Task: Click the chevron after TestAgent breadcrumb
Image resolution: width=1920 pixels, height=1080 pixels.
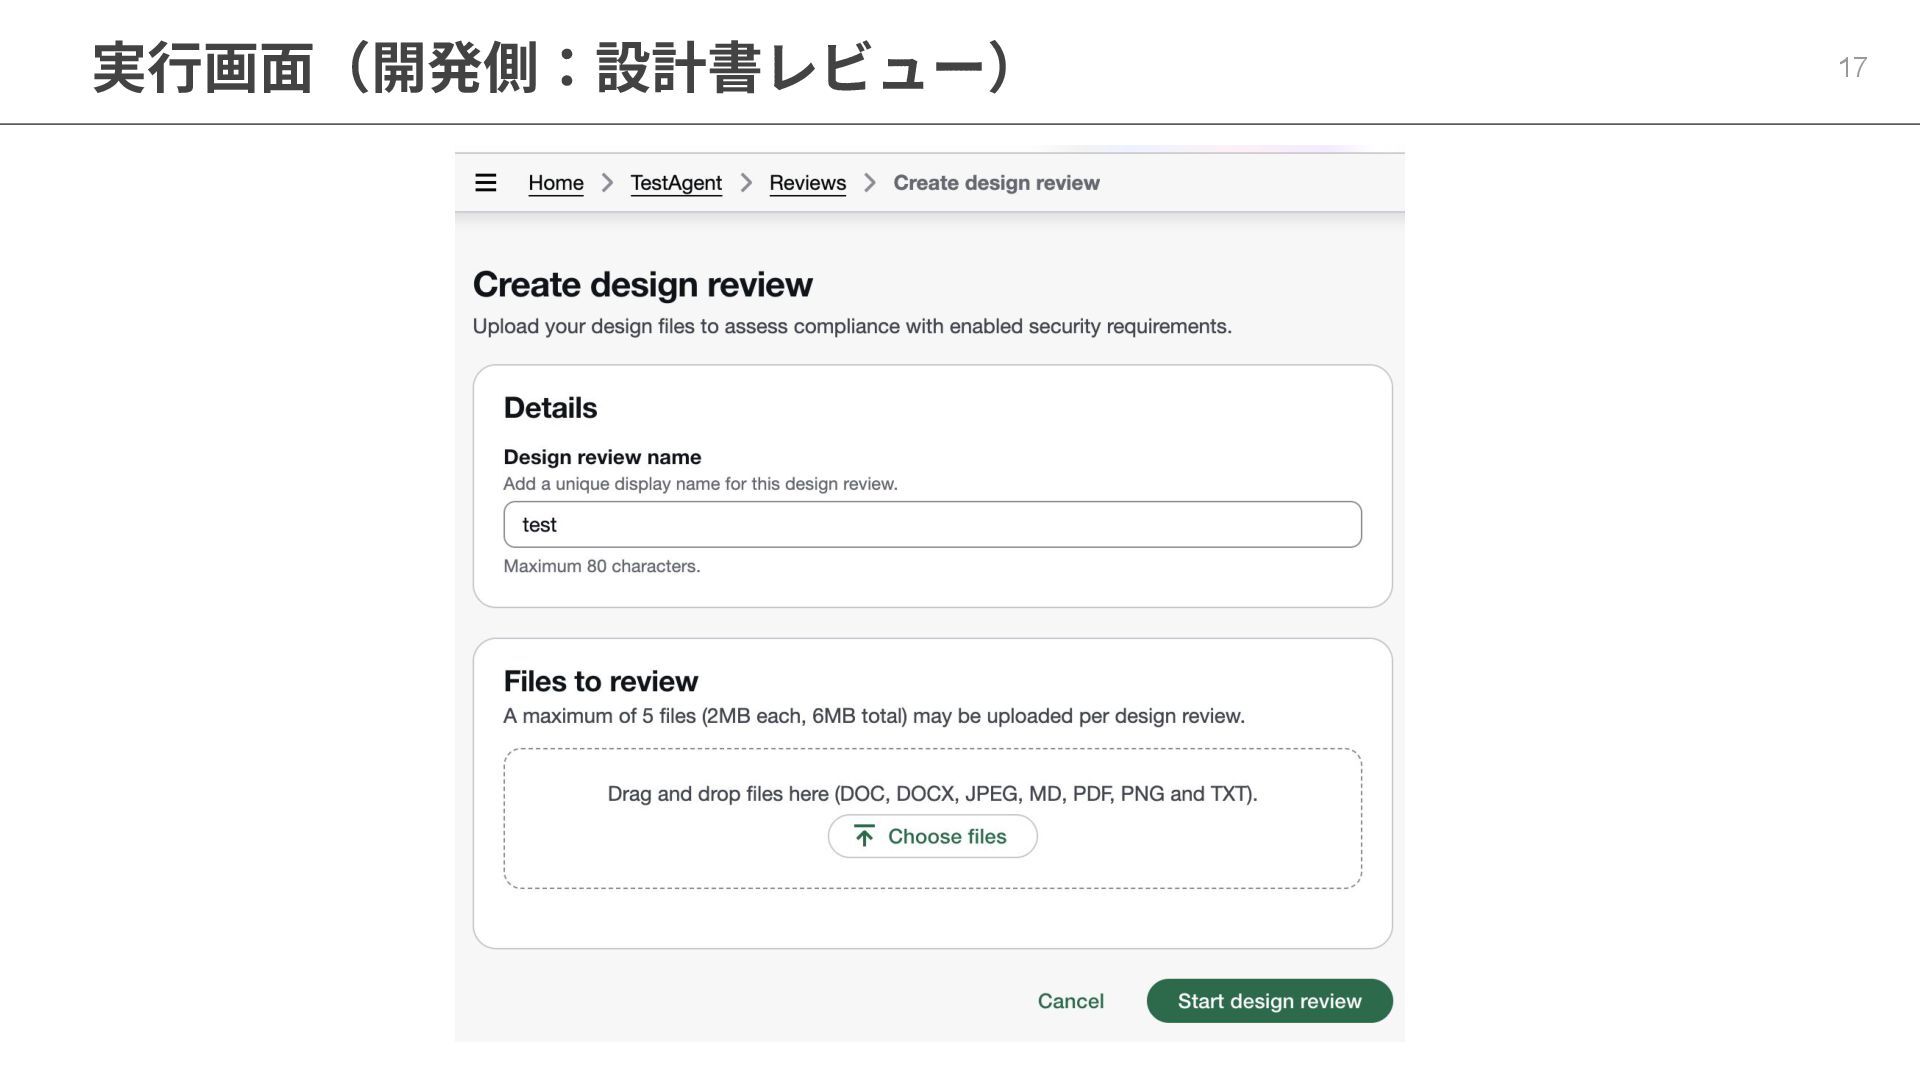Action: [746, 183]
